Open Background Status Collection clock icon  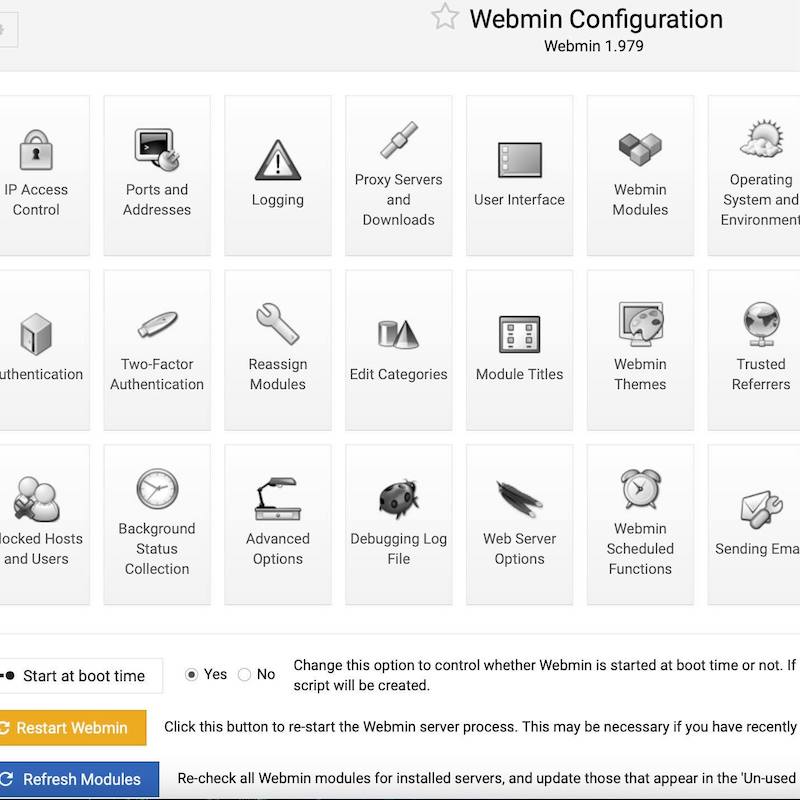[x=157, y=489]
